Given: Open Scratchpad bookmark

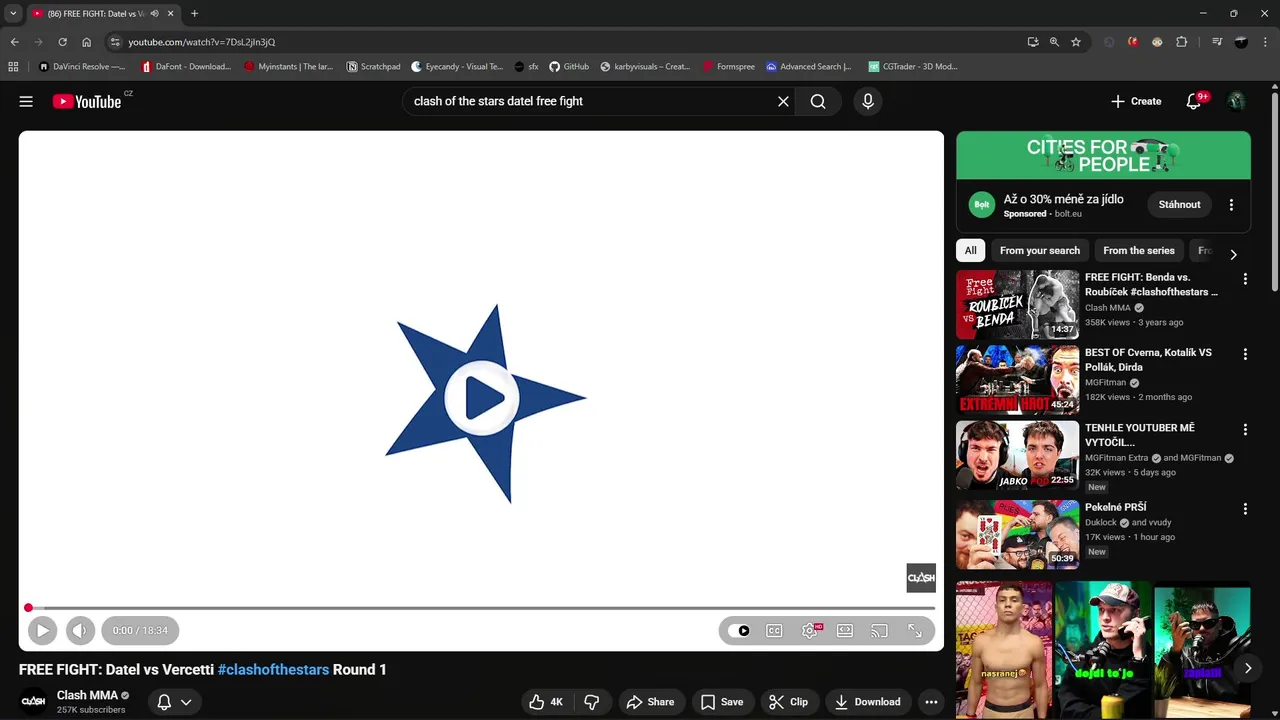Looking at the screenshot, I should coord(373,67).
